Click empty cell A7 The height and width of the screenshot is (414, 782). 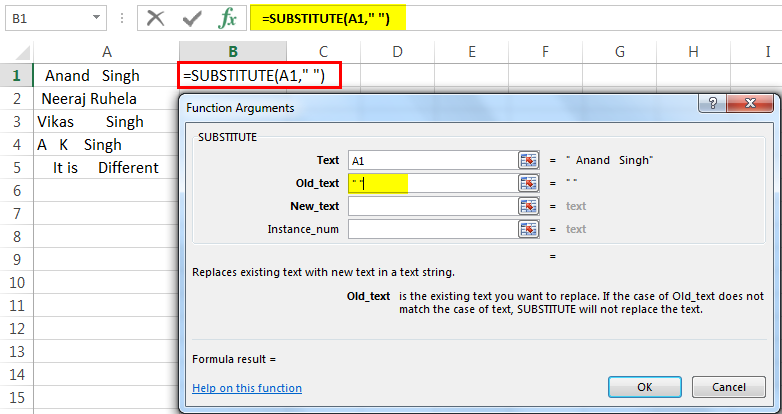click(x=107, y=213)
